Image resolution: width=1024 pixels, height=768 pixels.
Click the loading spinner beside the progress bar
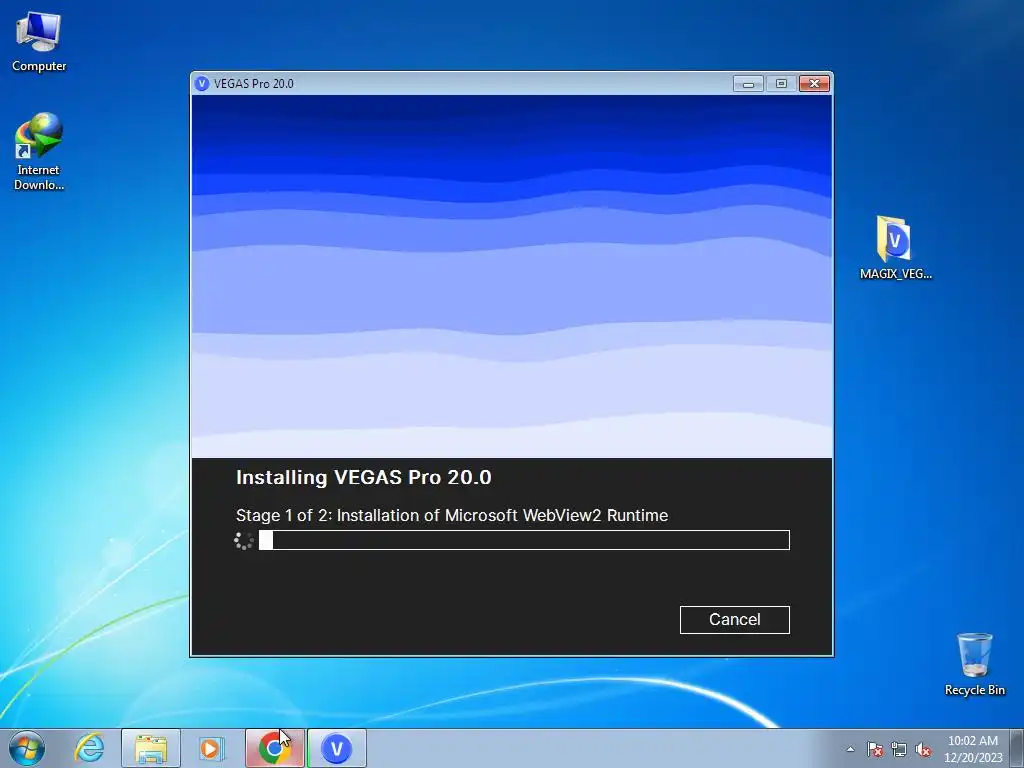(x=244, y=541)
